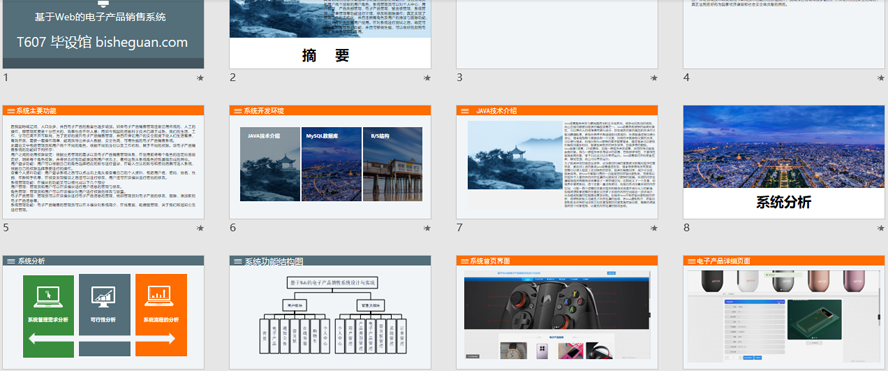Click the star icon below slide 8
This screenshot has height=371, width=888.
click(881, 228)
